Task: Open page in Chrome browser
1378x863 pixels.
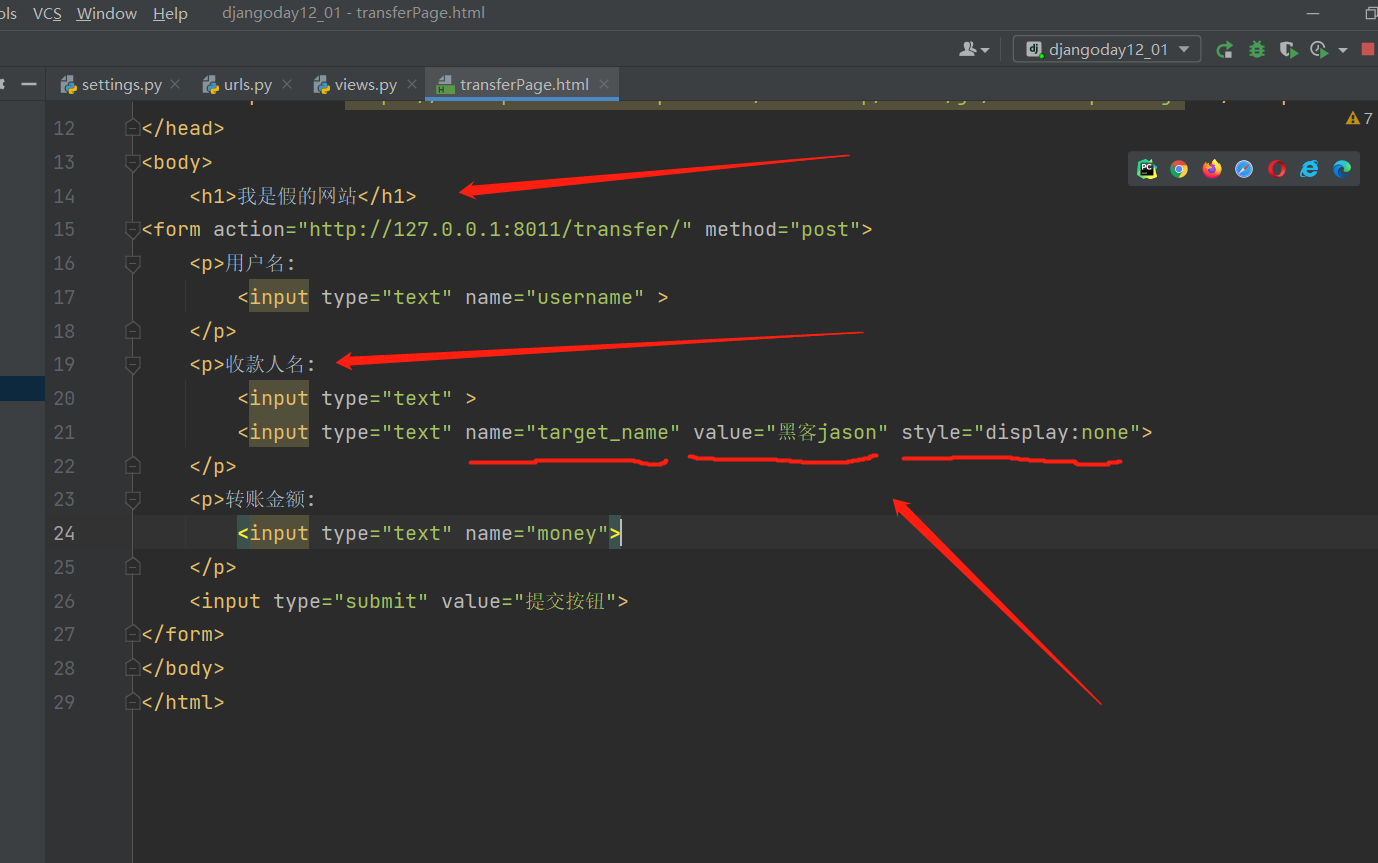Action: (1179, 169)
